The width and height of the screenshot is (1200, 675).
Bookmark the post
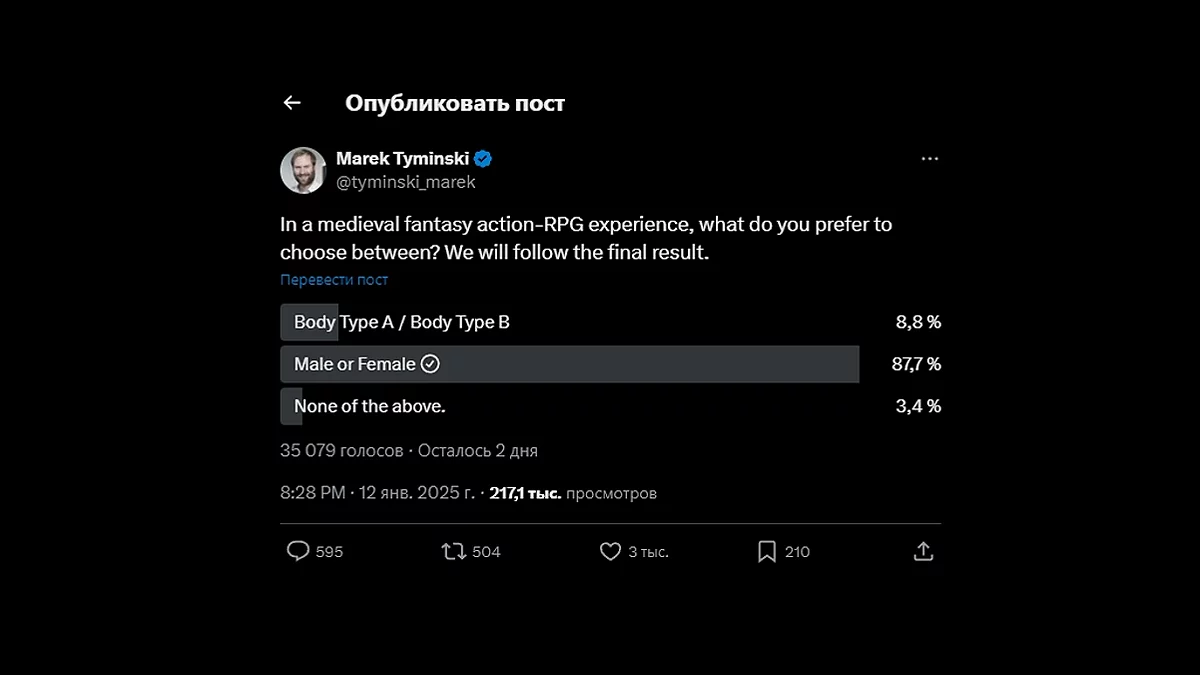[767, 551]
